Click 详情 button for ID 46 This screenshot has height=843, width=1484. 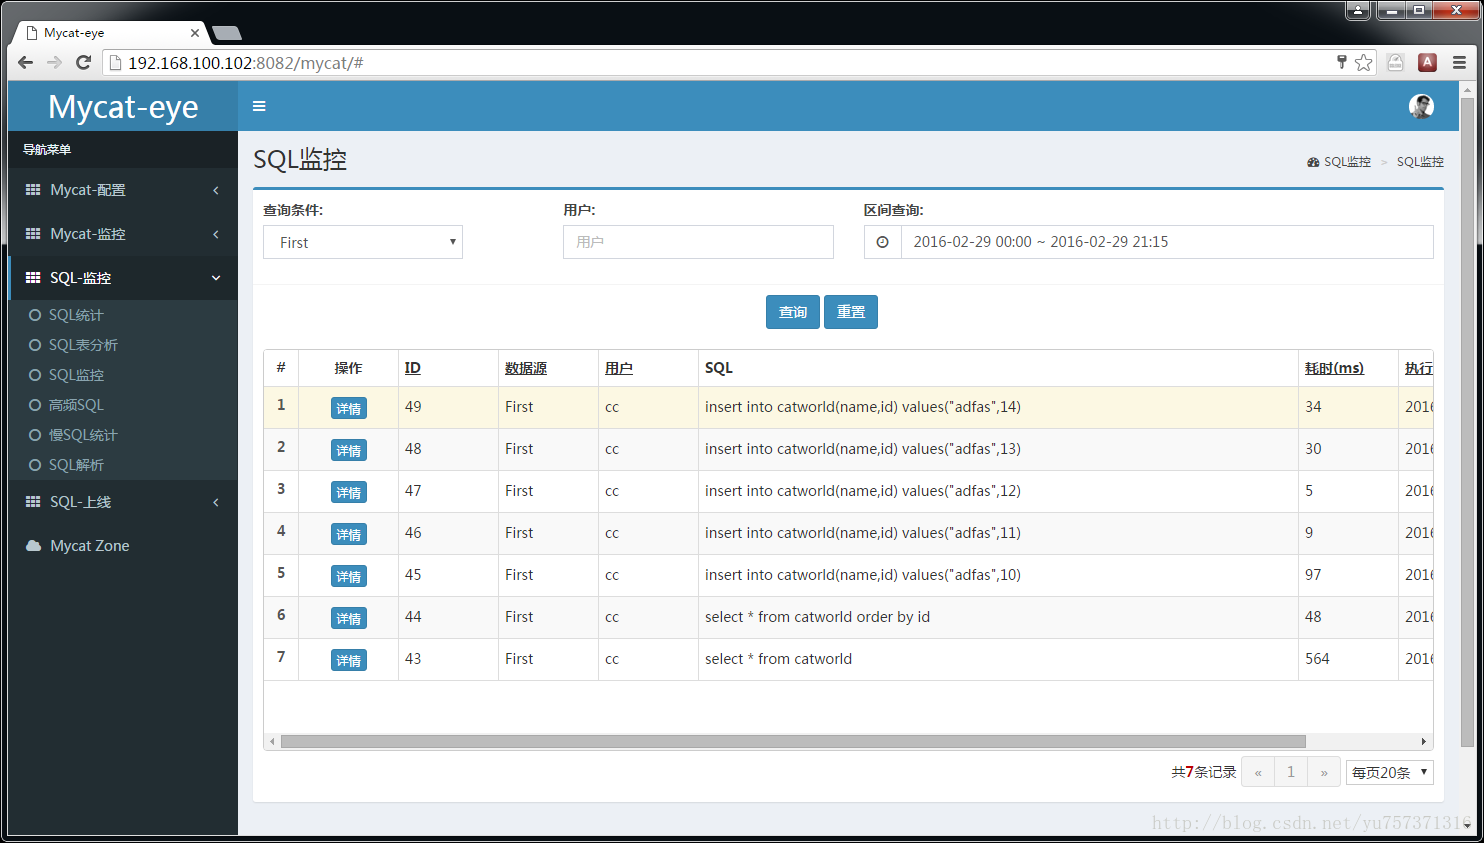click(349, 534)
